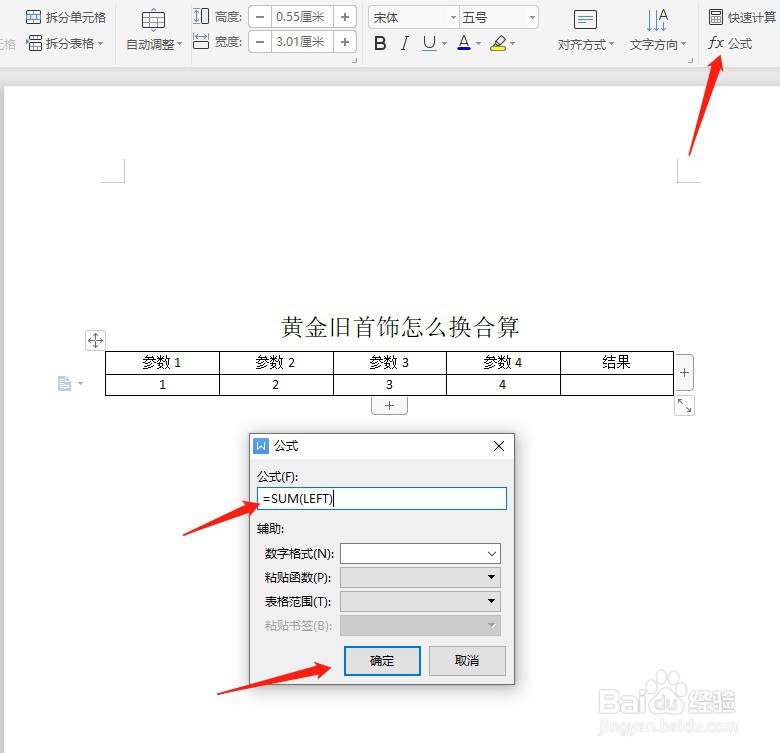Image resolution: width=780 pixels, height=753 pixels.
Task: Click the fx Formula (公式) button
Action: pyautogui.click(x=730, y=43)
